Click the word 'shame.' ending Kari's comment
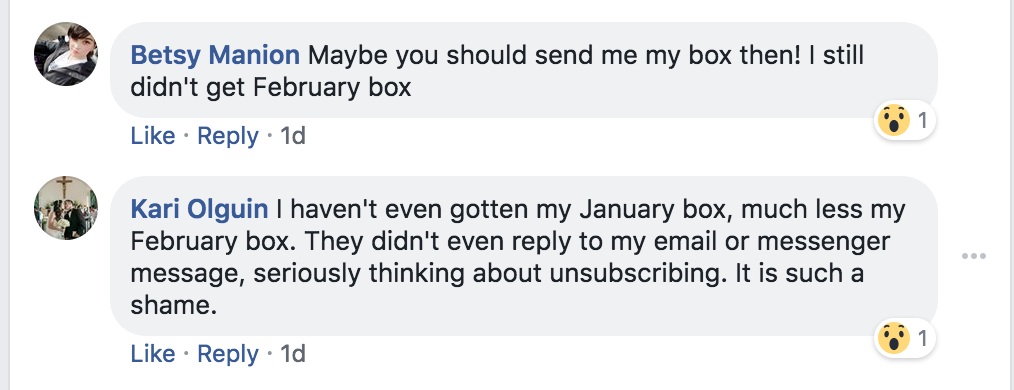 (x=173, y=305)
